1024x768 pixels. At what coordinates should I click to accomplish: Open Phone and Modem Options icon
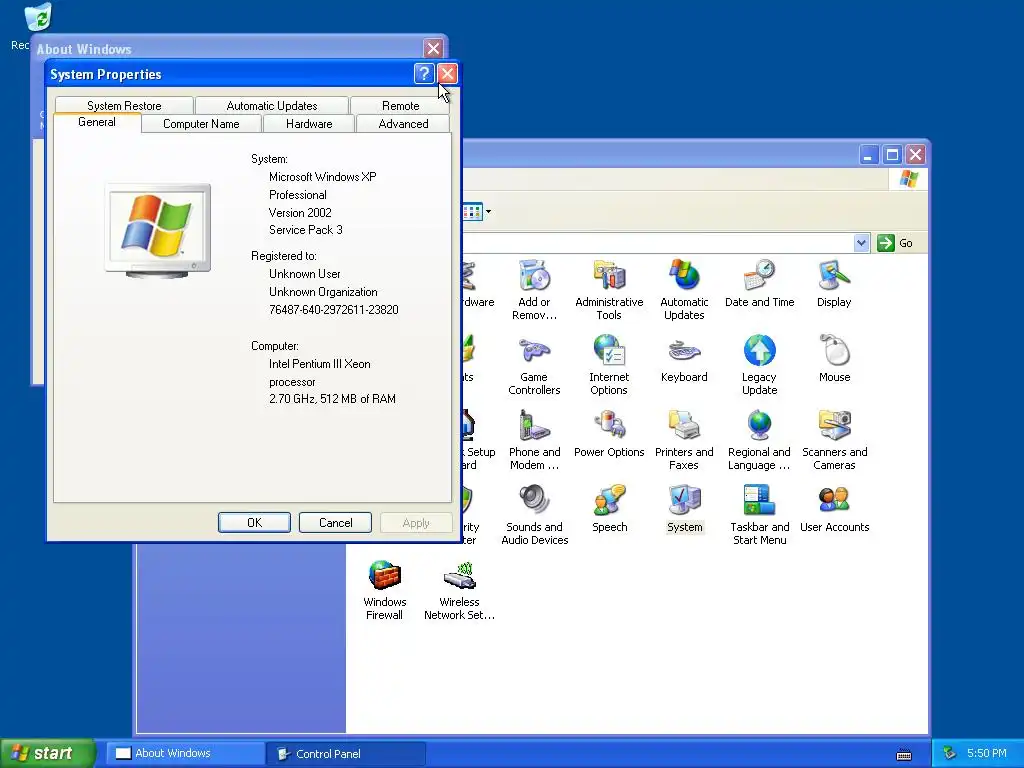(x=534, y=440)
